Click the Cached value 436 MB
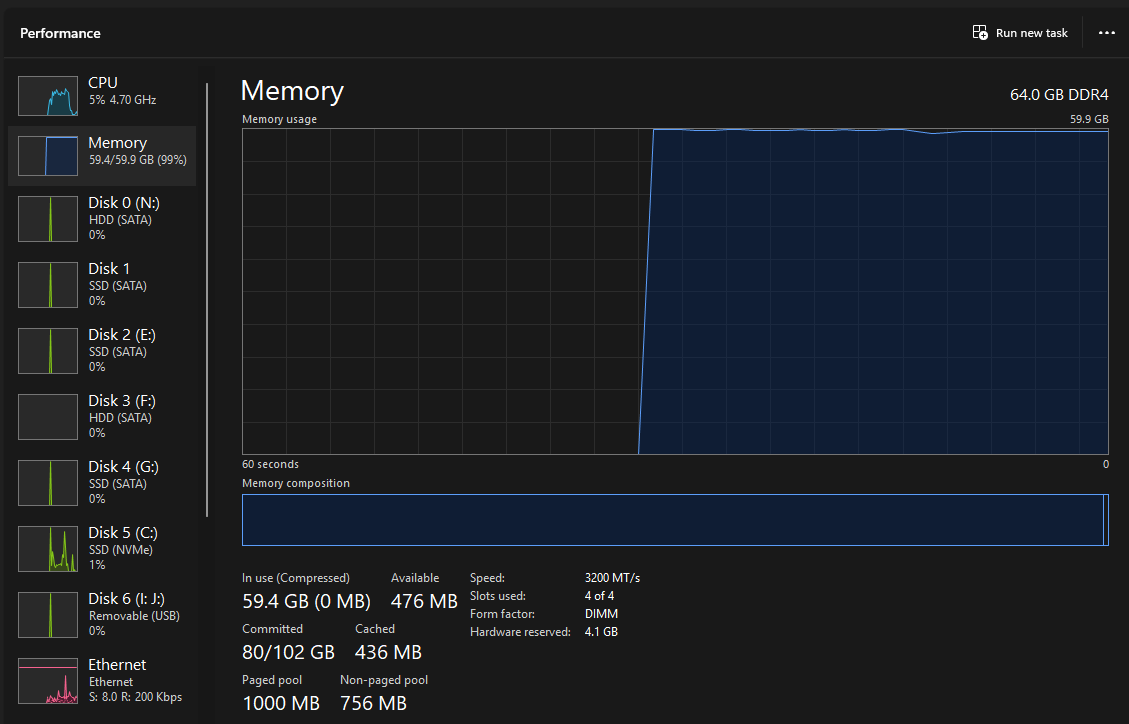This screenshot has width=1129, height=724. pyautogui.click(x=388, y=652)
